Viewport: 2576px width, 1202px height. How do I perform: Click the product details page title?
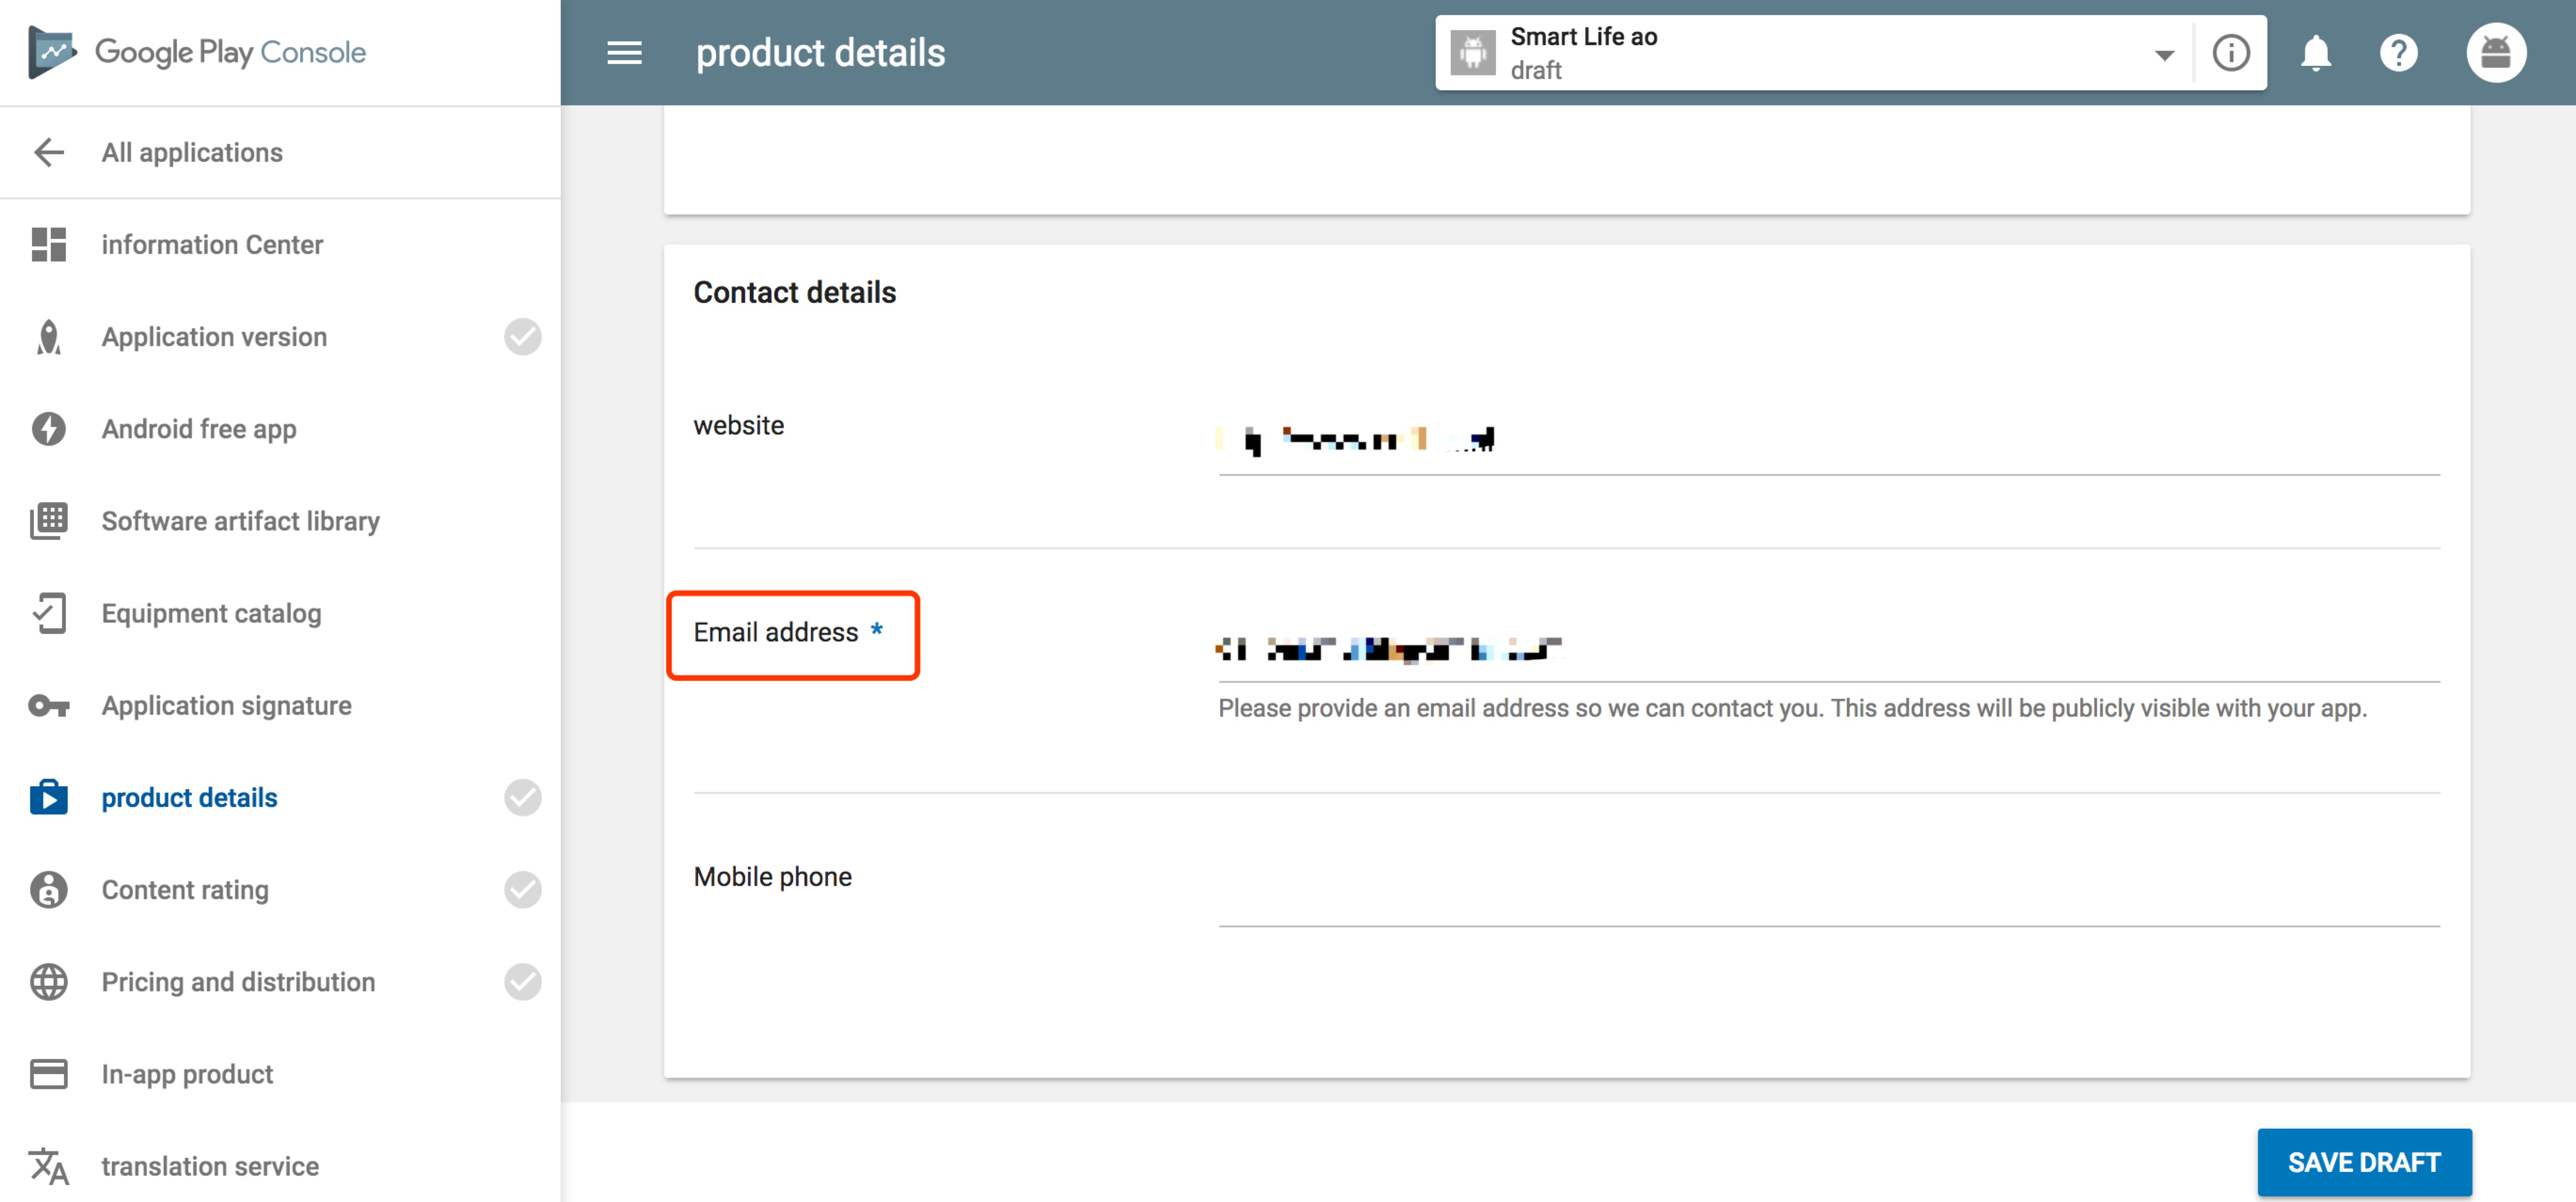pos(820,52)
